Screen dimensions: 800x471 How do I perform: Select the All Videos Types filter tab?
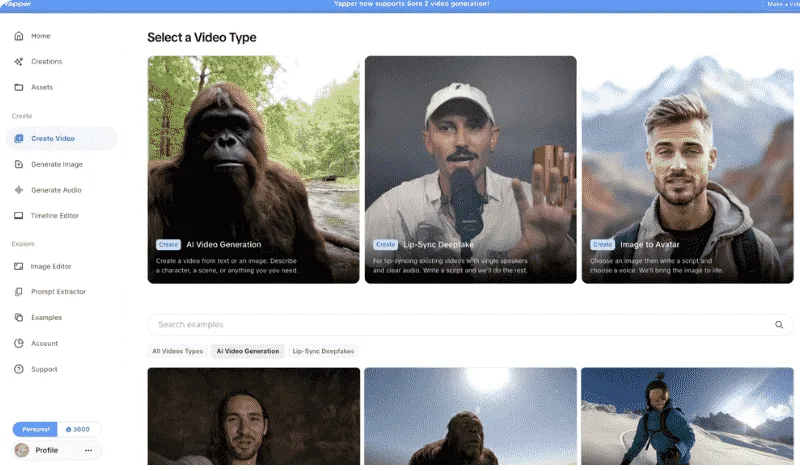(x=178, y=351)
